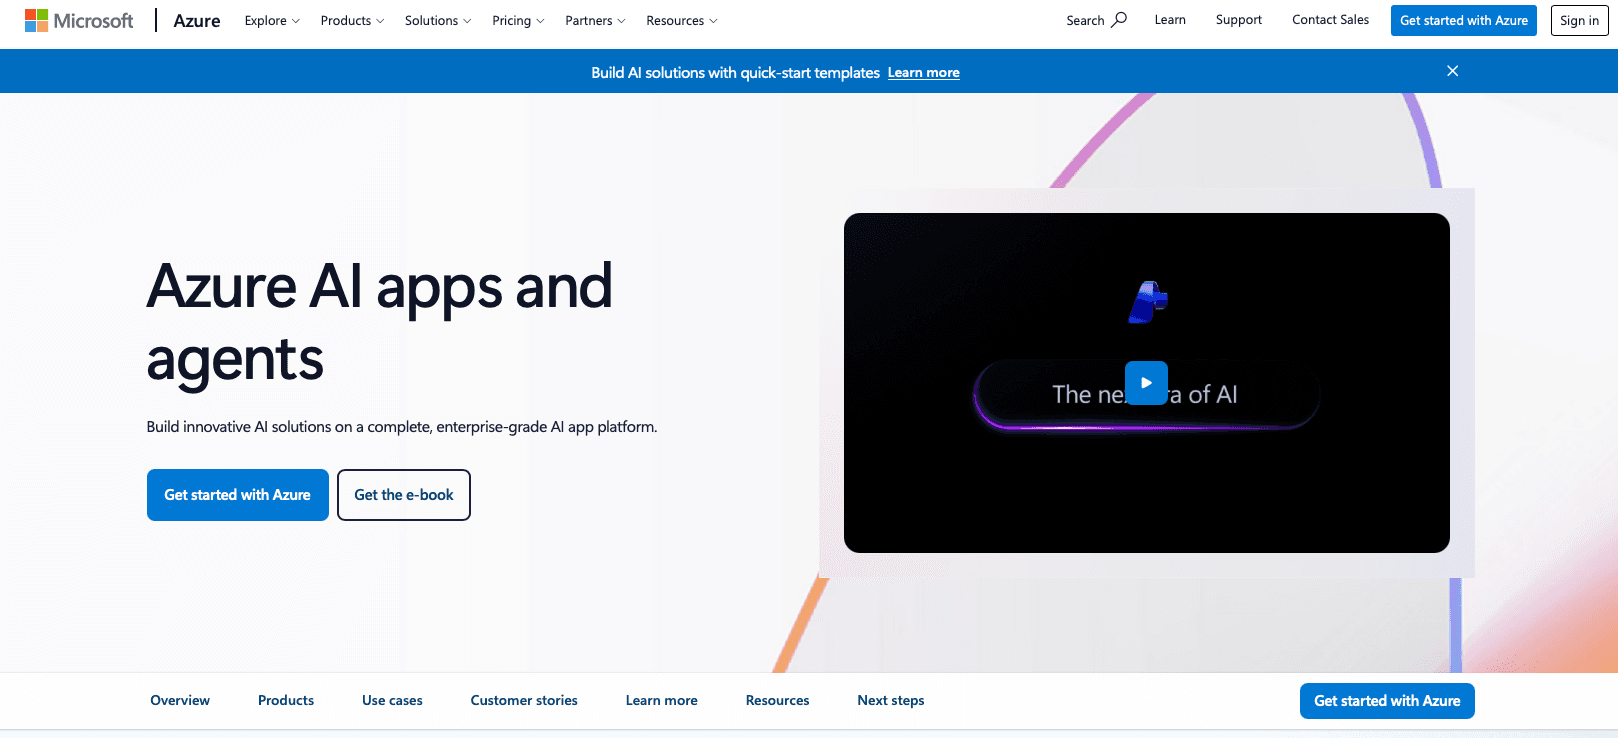
Task: Click Get started with Azure in the page navigation bar
Action: coord(1387,701)
